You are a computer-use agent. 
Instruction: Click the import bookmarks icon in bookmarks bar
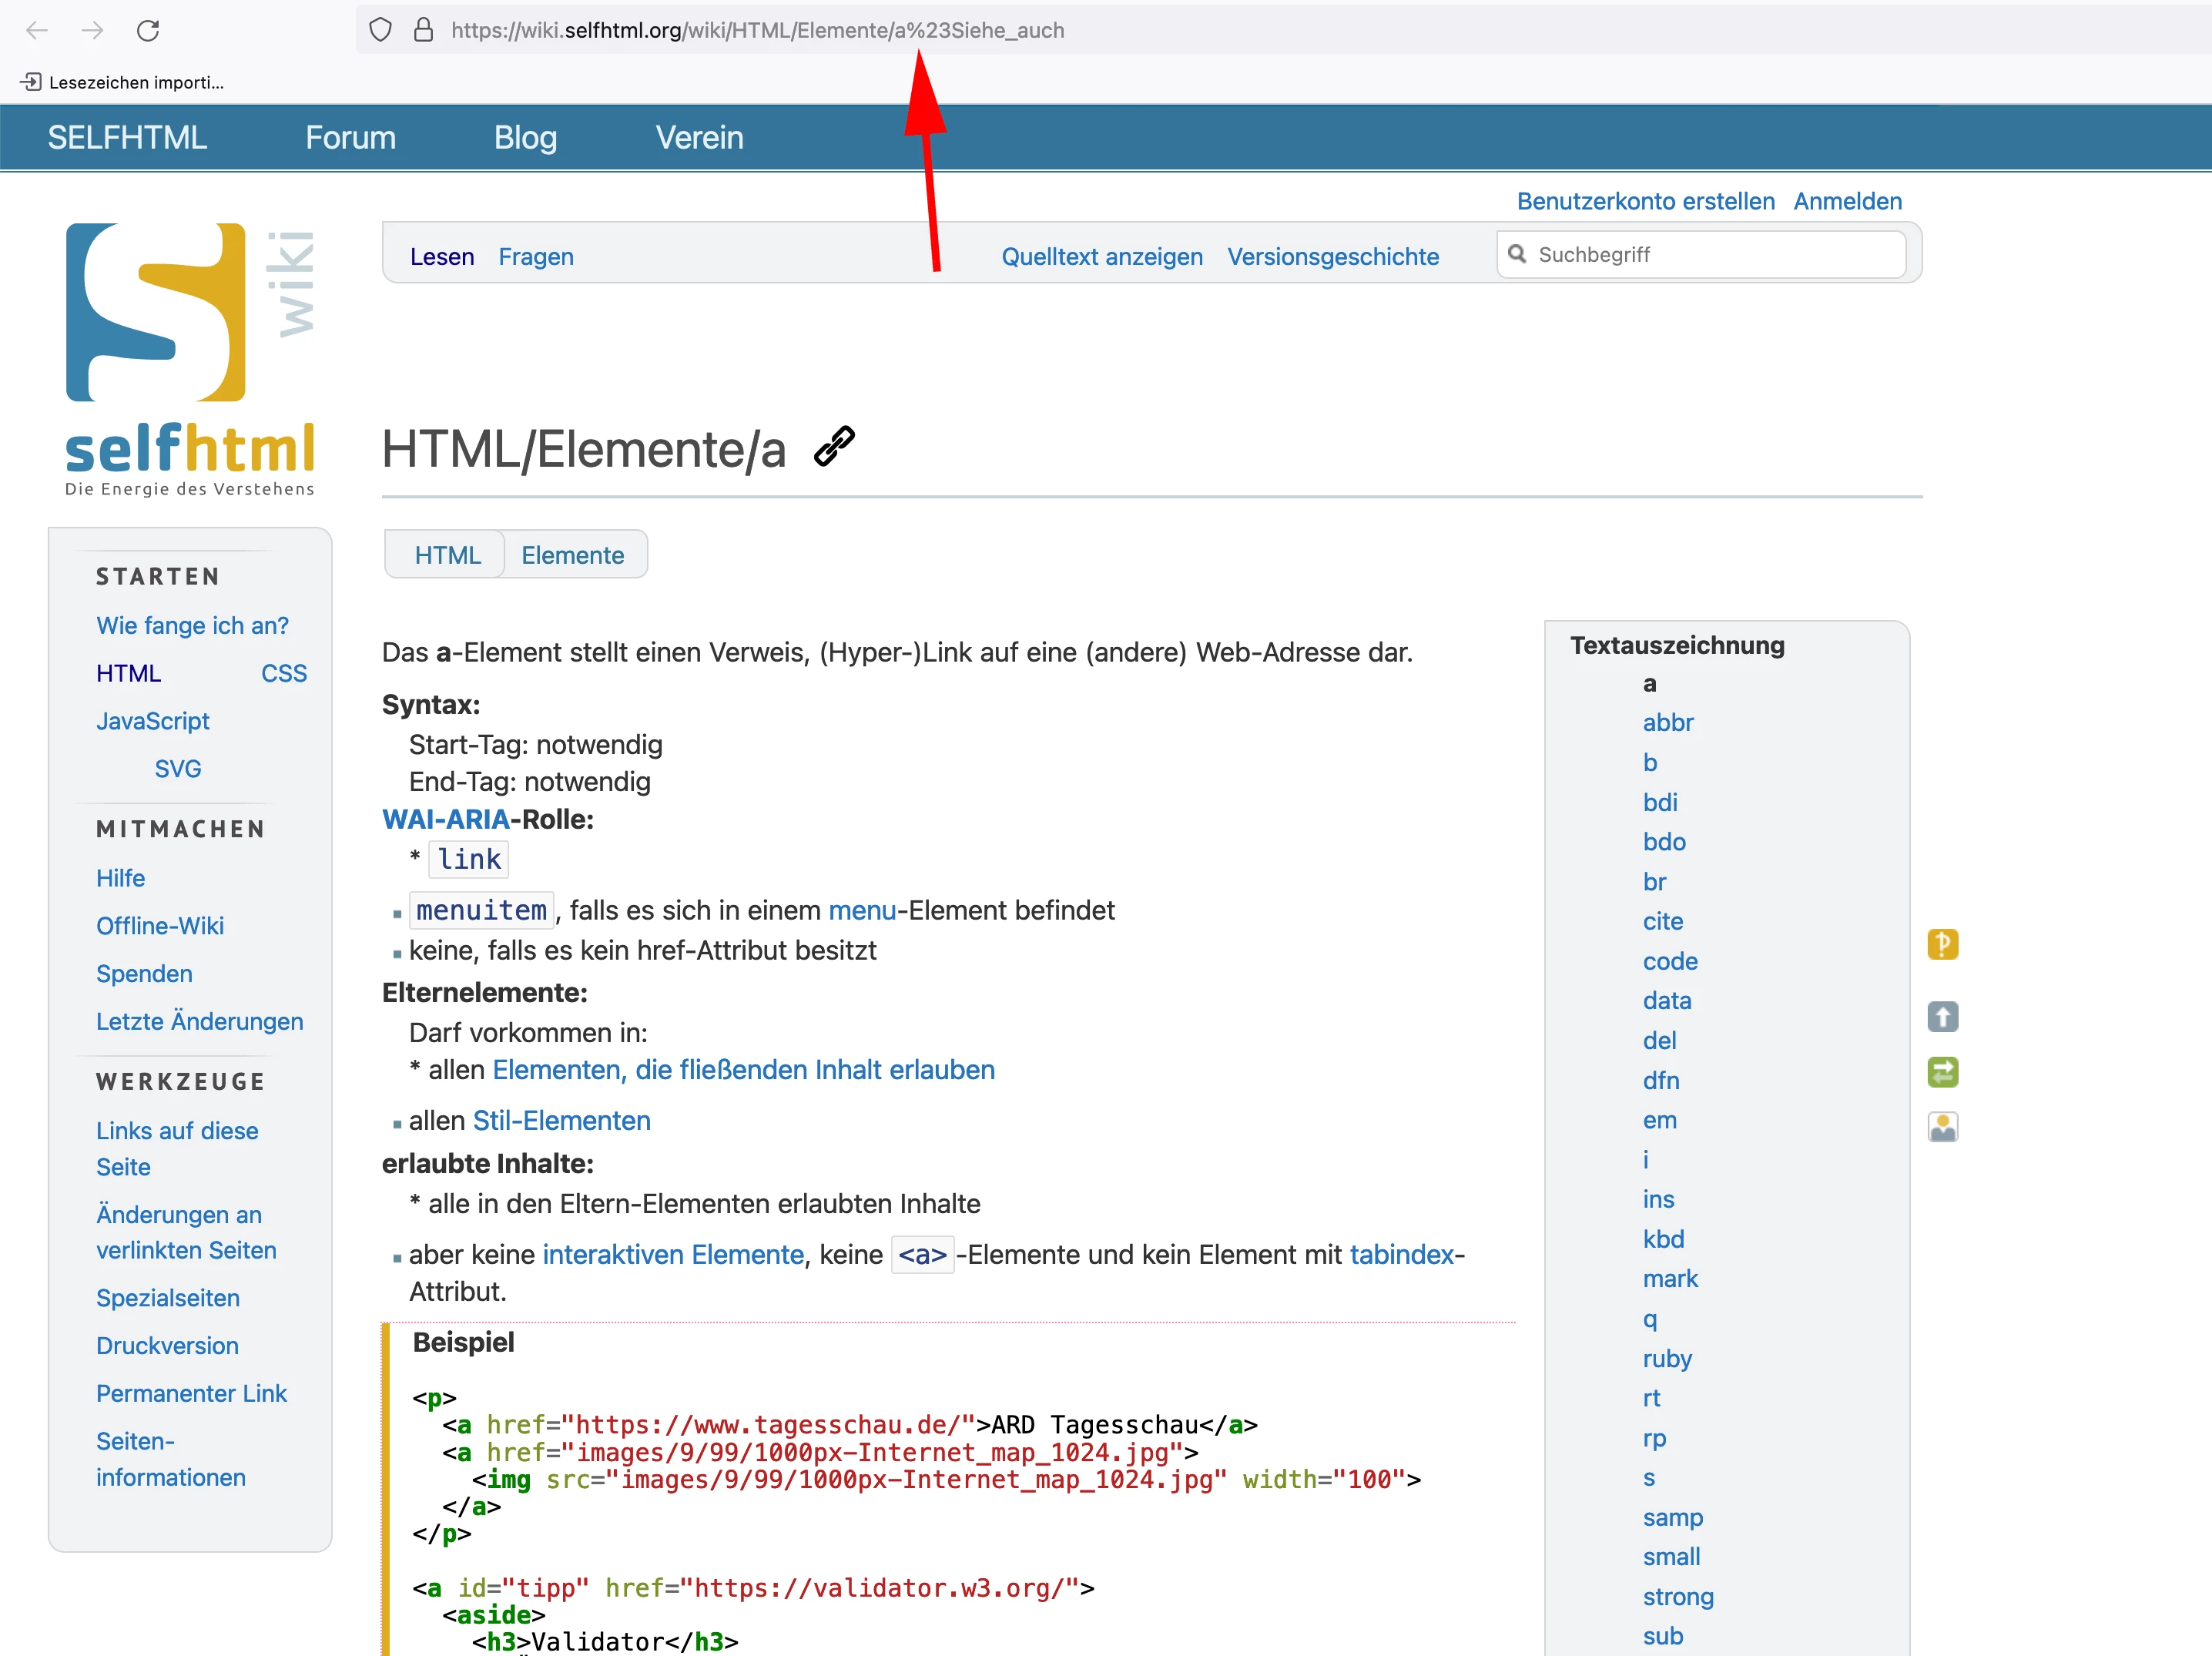point(31,82)
